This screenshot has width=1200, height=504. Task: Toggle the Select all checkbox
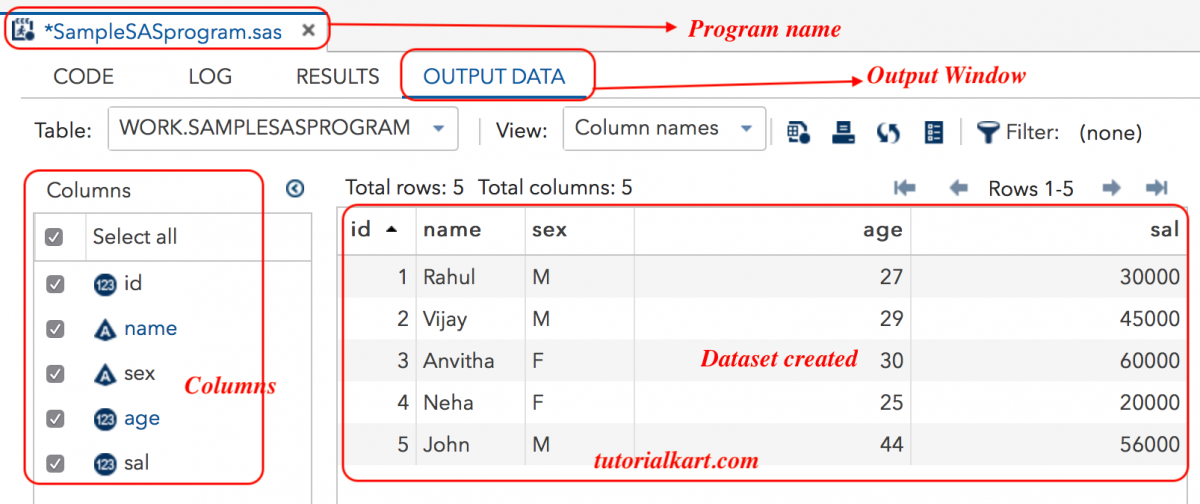[x=55, y=237]
